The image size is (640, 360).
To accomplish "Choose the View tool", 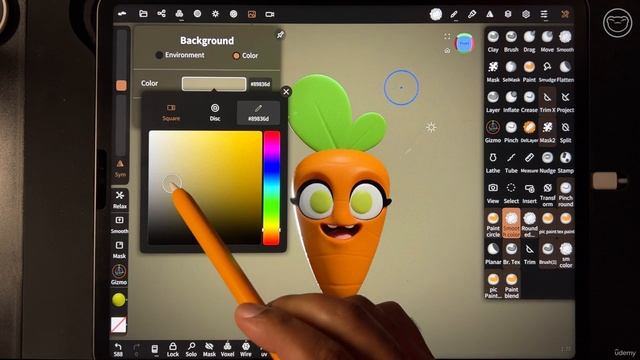I will click(493, 193).
